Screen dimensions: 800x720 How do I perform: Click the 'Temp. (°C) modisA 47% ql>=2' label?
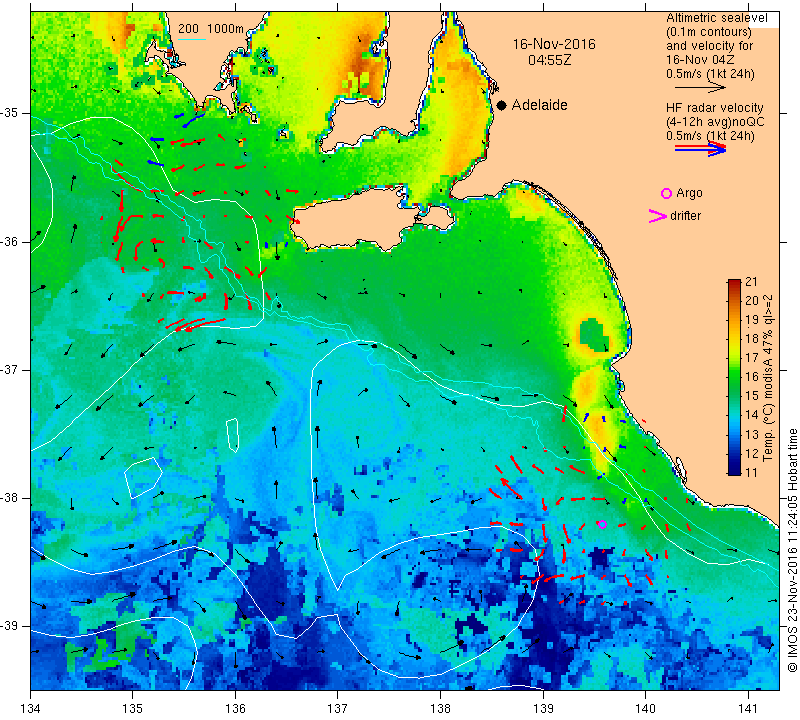pyautogui.click(x=768, y=378)
